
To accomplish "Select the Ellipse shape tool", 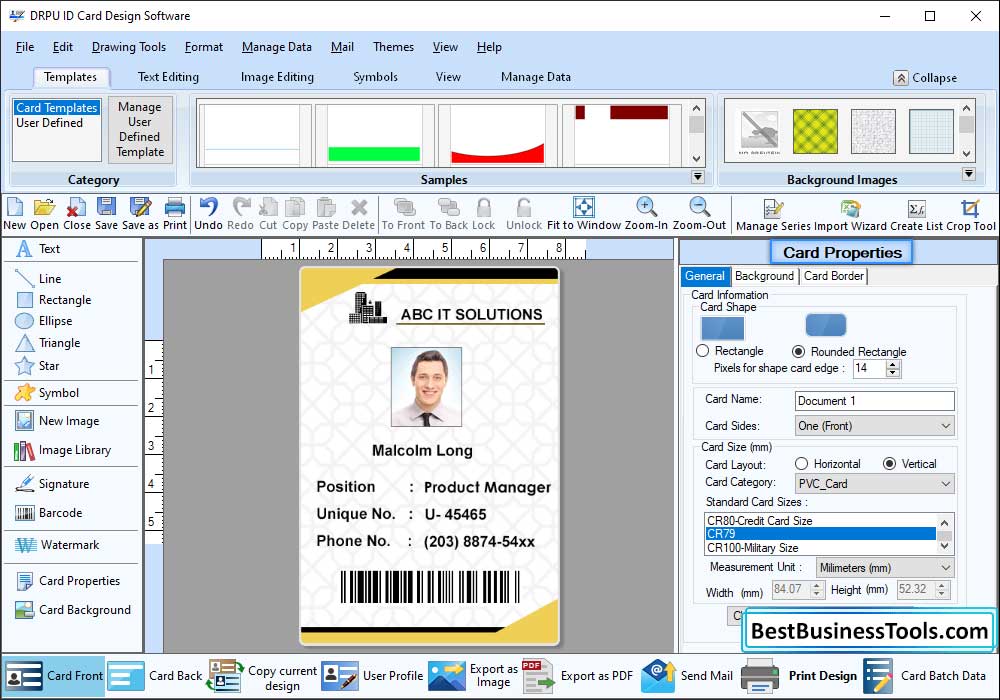I will (x=43, y=321).
